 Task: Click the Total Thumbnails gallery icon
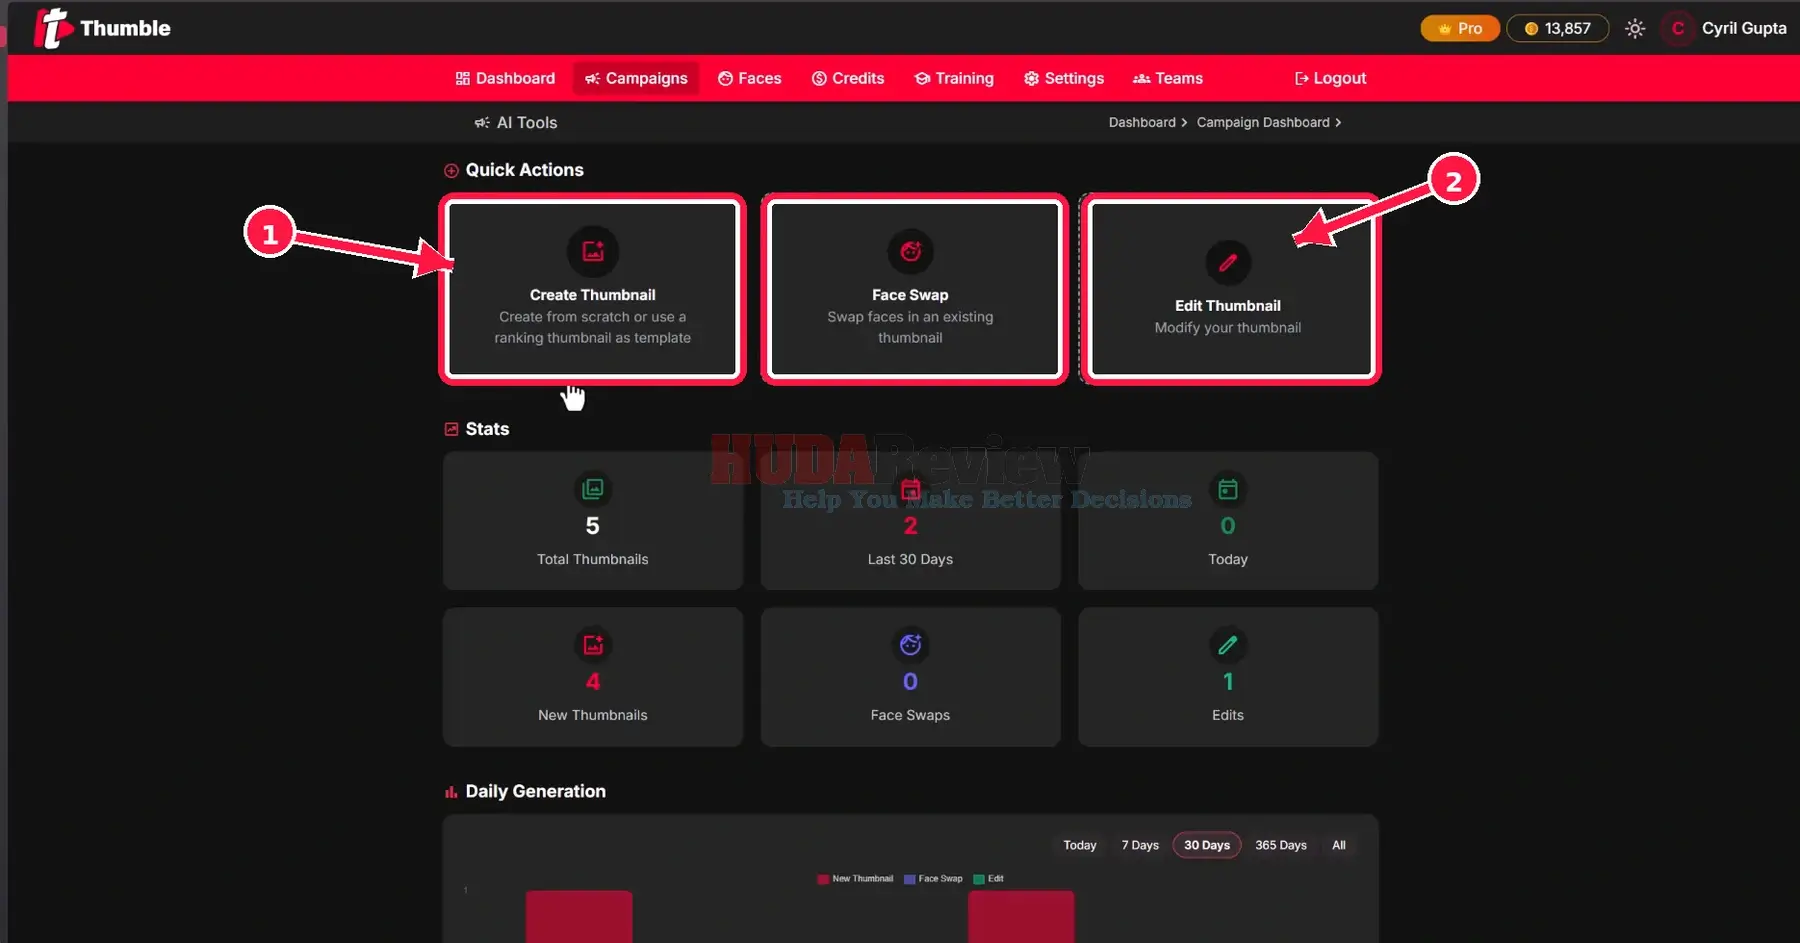point(593,489)
